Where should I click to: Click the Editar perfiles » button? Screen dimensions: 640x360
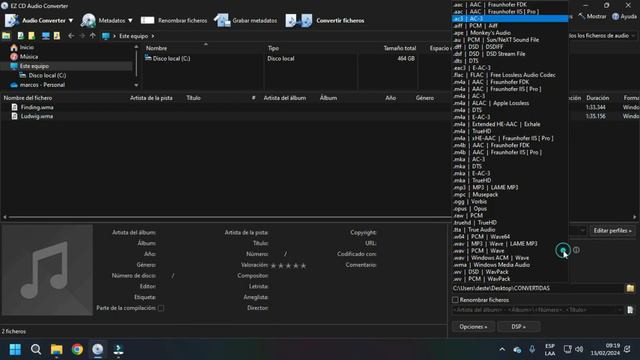(x=612, y=231)
